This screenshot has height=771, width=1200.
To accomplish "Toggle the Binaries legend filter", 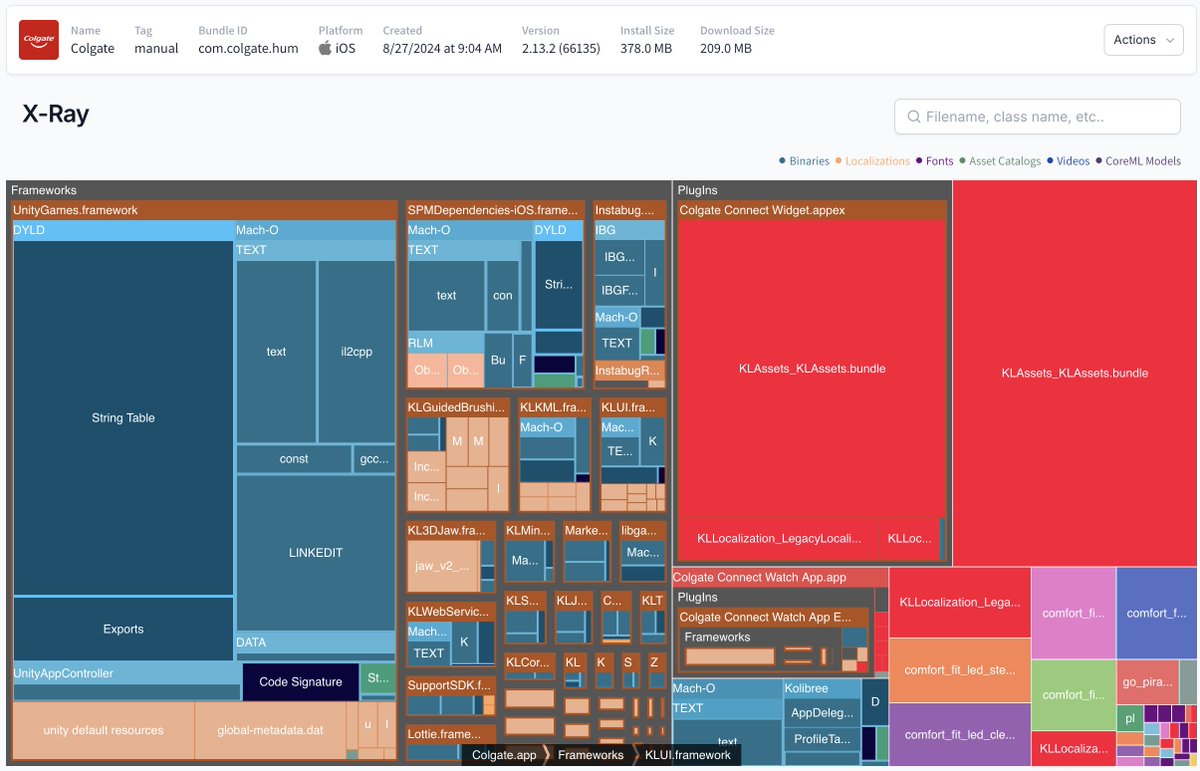I will tap(804, 161).
